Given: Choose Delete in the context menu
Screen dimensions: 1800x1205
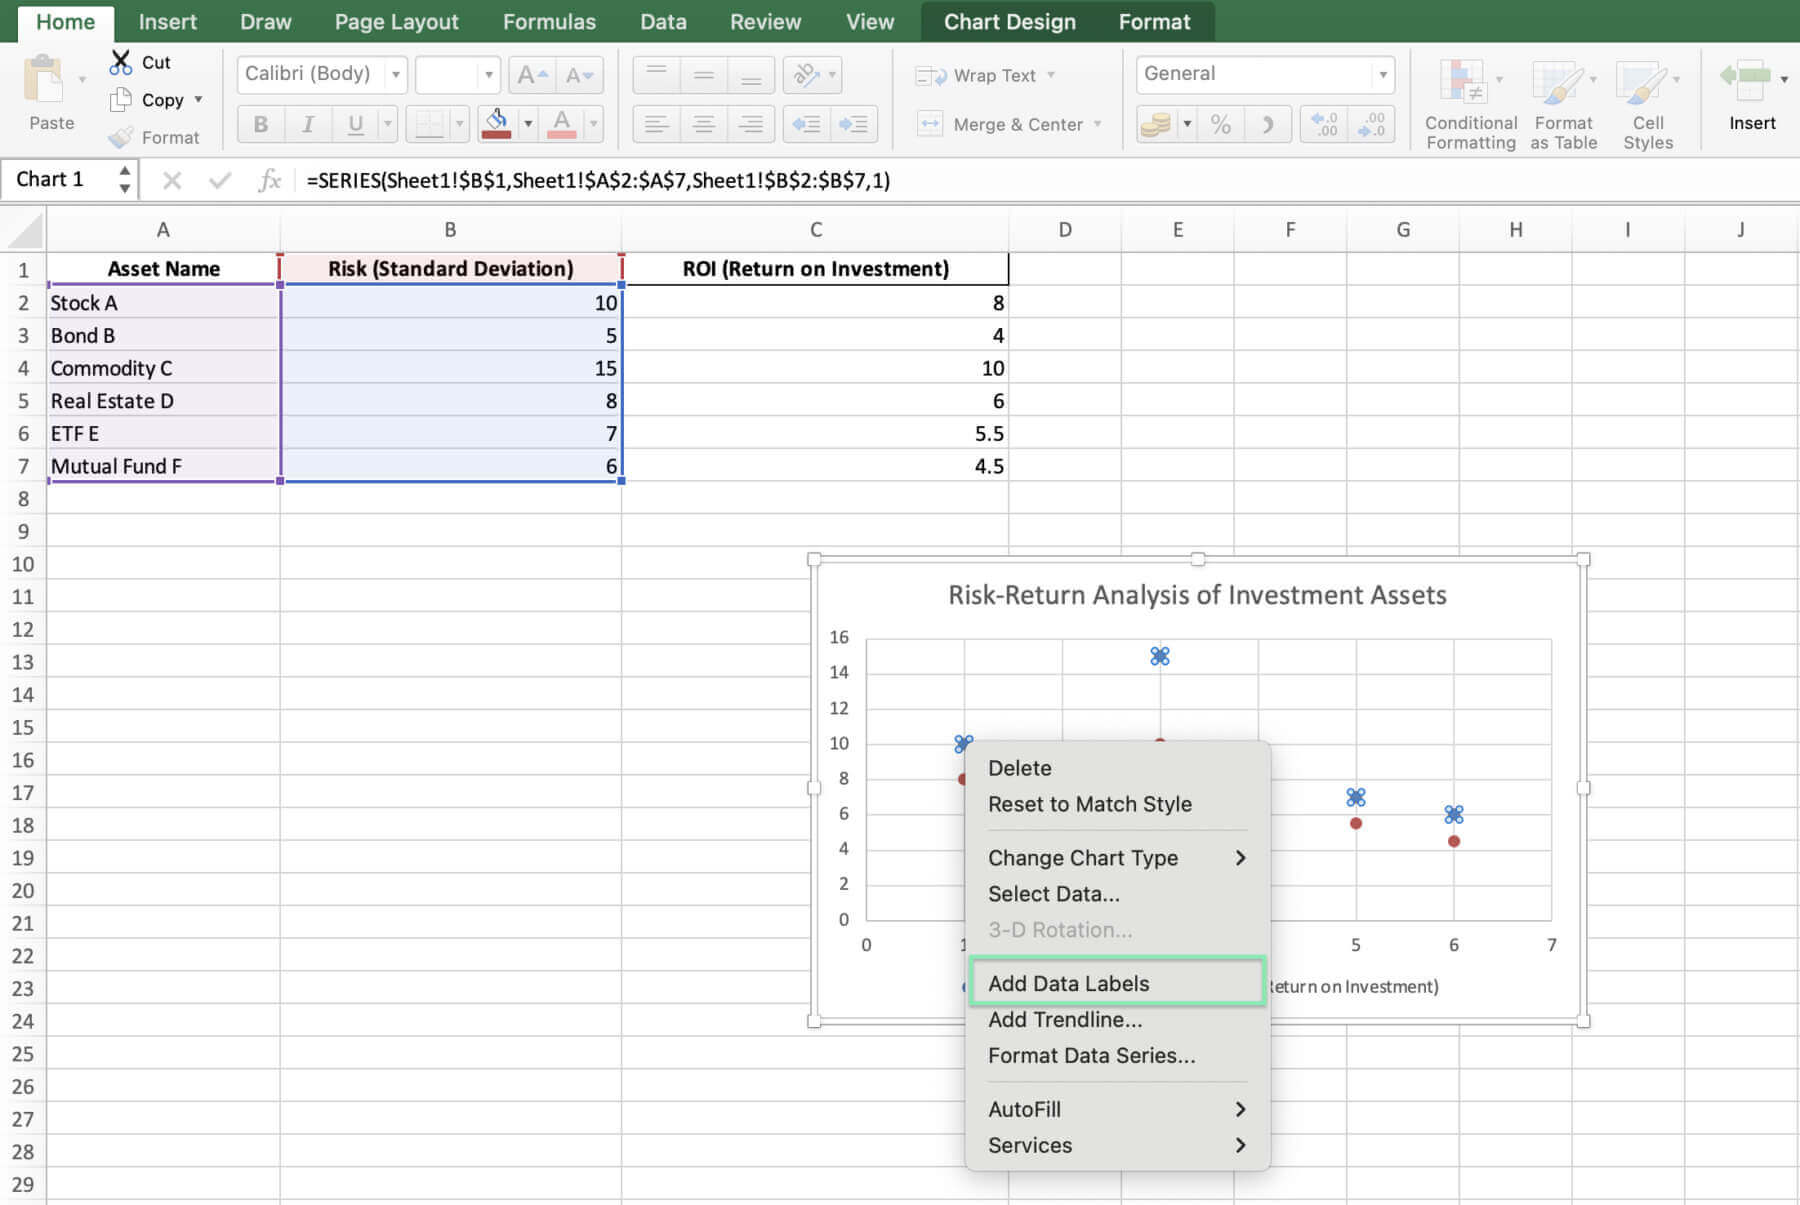Looking at the screenshot, I should pyautogui.click(x=1117, y=767).
